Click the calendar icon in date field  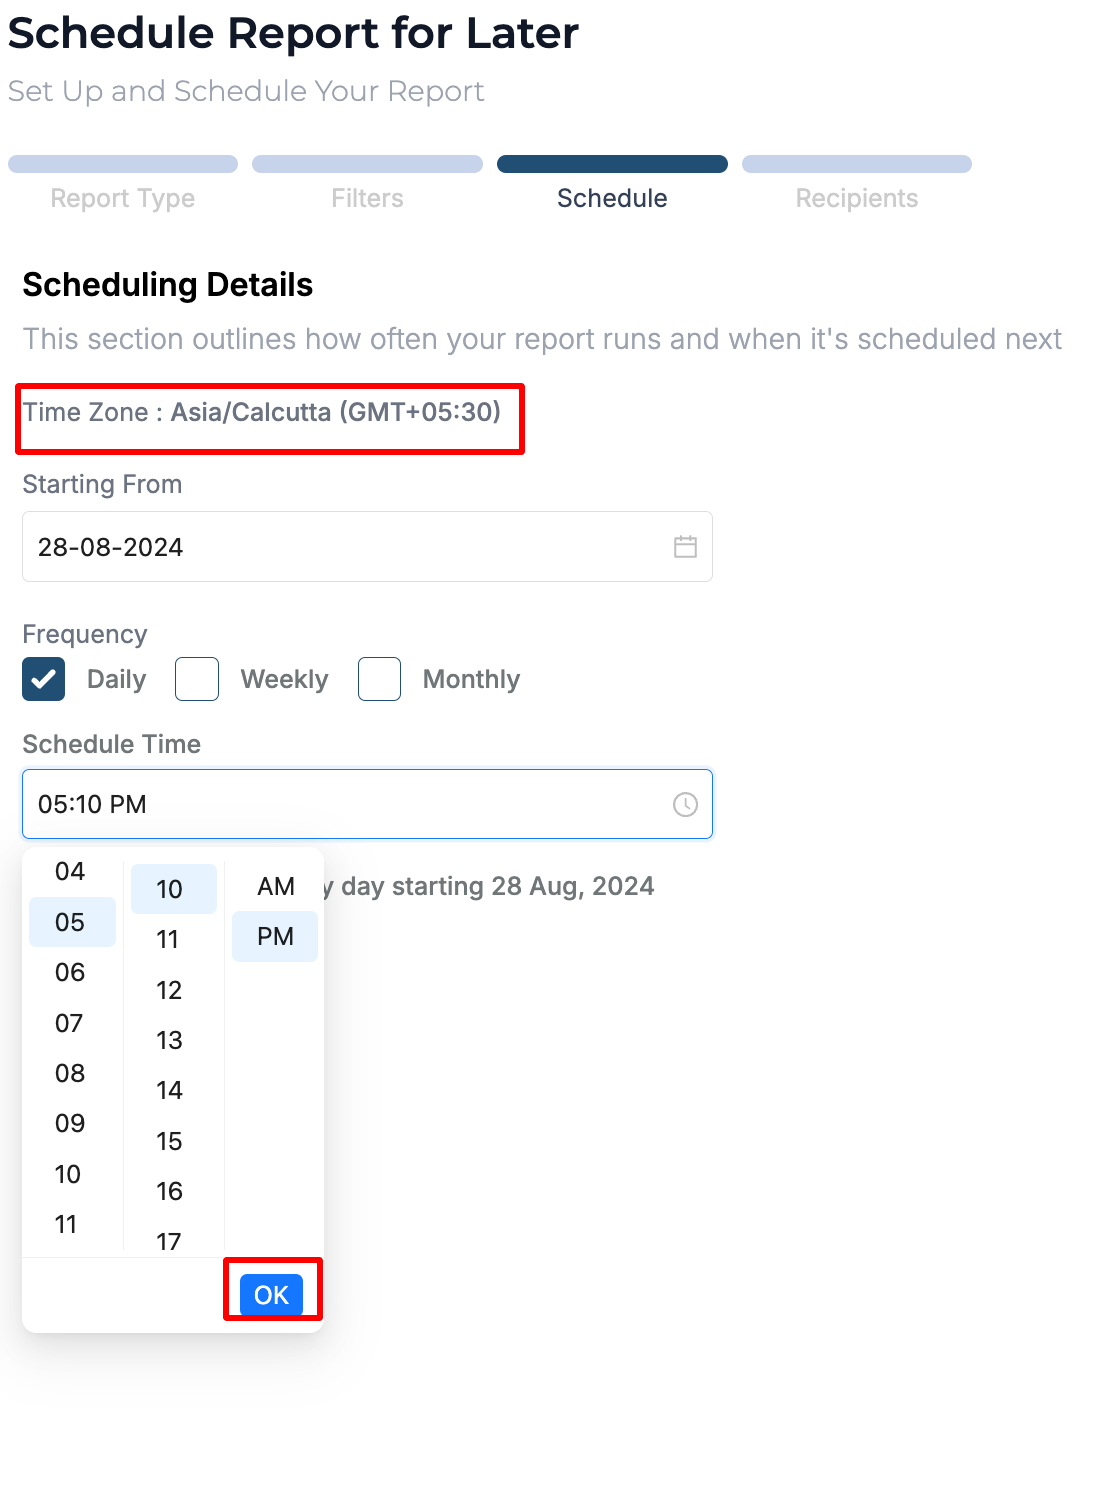685,547
